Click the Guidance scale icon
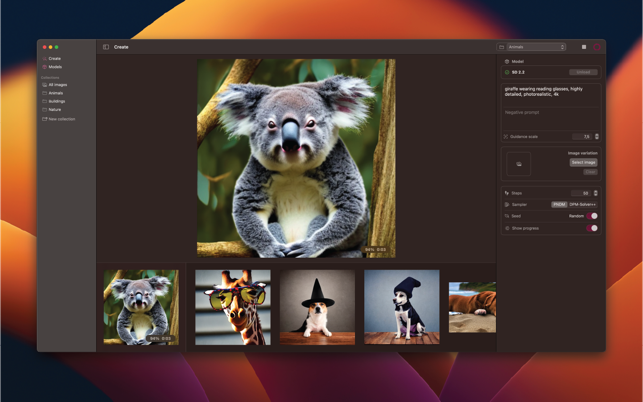 point(506,137)
